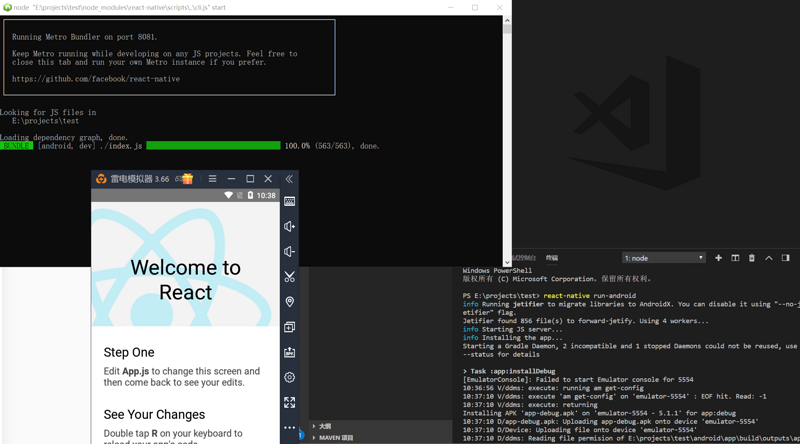800x444 pixels.
Task: Click the 雷电模拟器 3.66 title text
Action: (139, 179)
